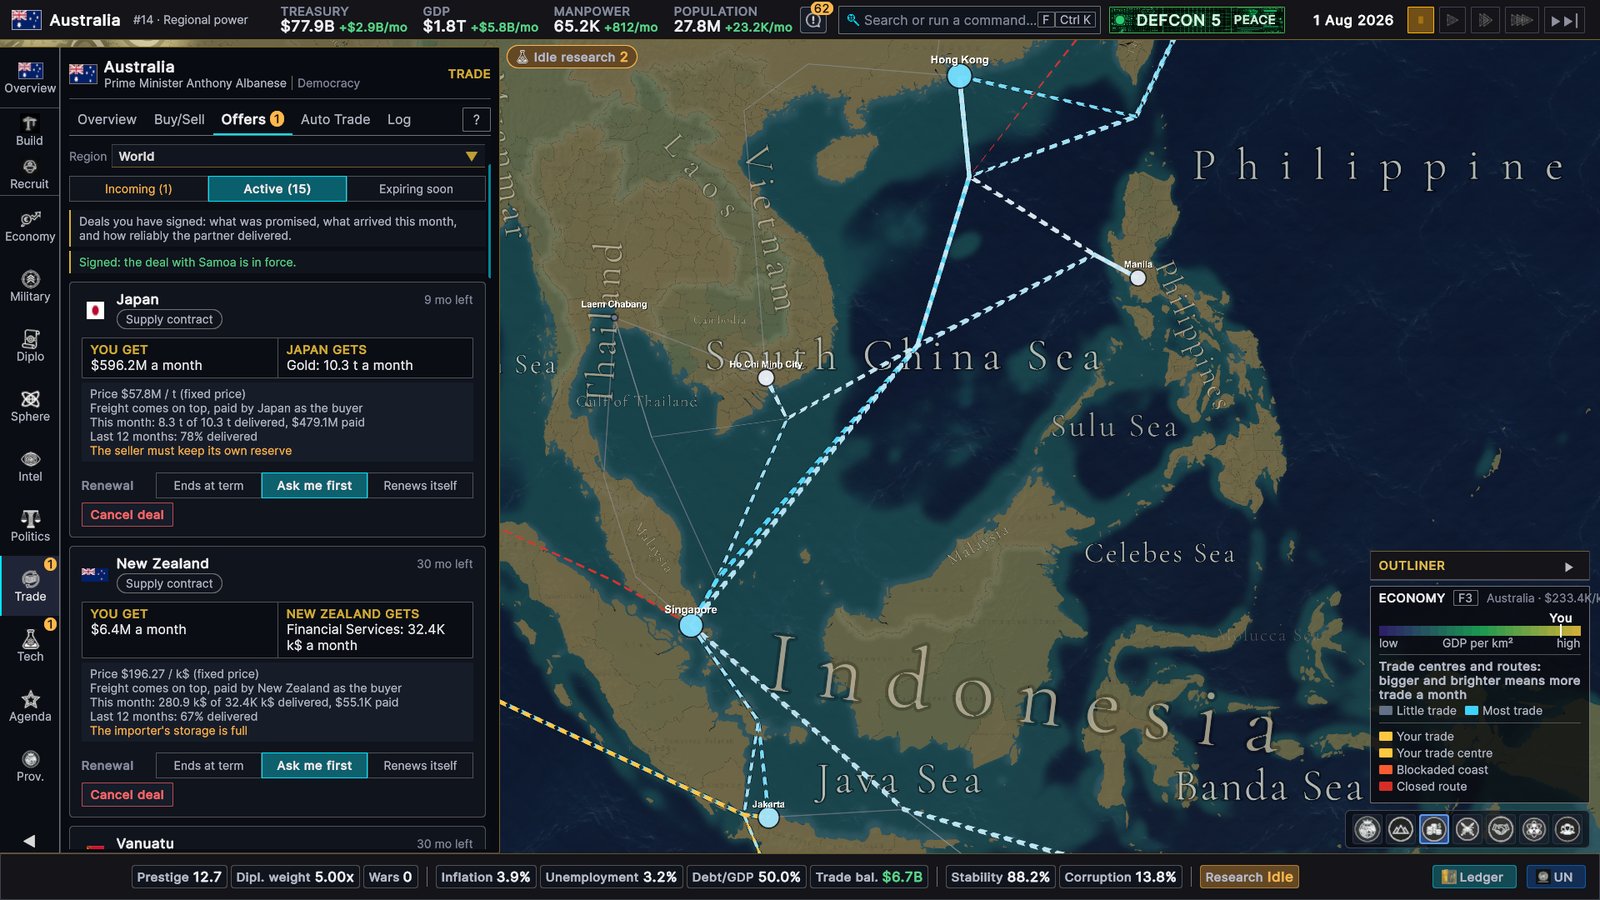The image size is (1600, 900).
Task: Set New Zealand renewal to Ask me first
Action: click(314, 766)
